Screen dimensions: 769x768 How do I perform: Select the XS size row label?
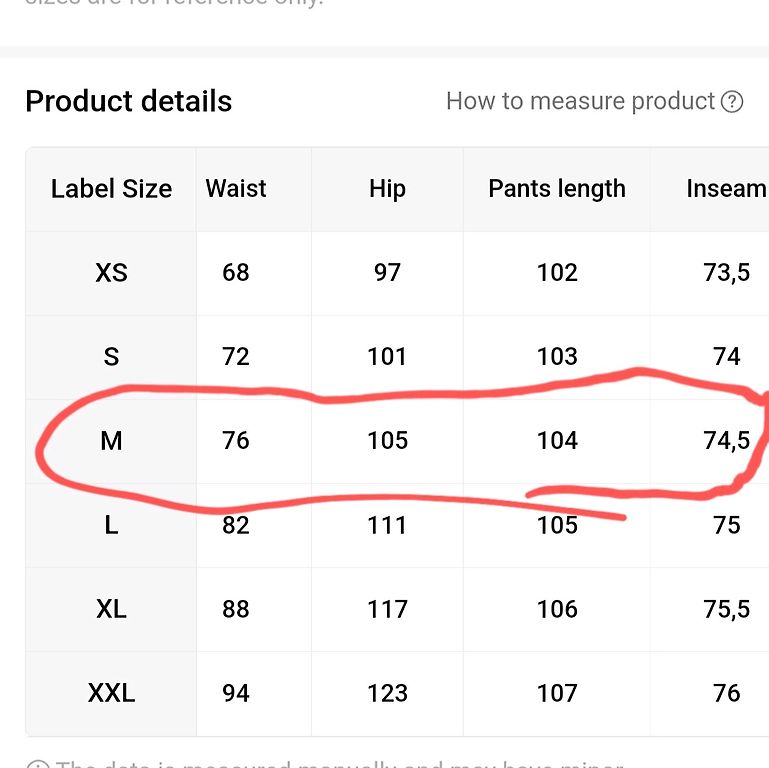111,273
